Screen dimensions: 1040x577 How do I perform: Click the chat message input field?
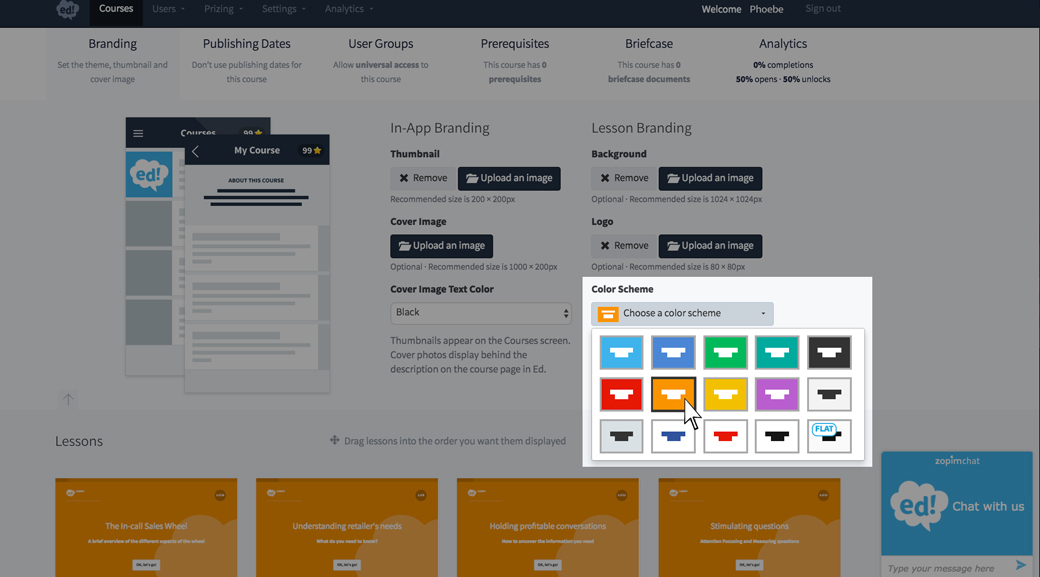pyautogui.click(x=944, y=568)
